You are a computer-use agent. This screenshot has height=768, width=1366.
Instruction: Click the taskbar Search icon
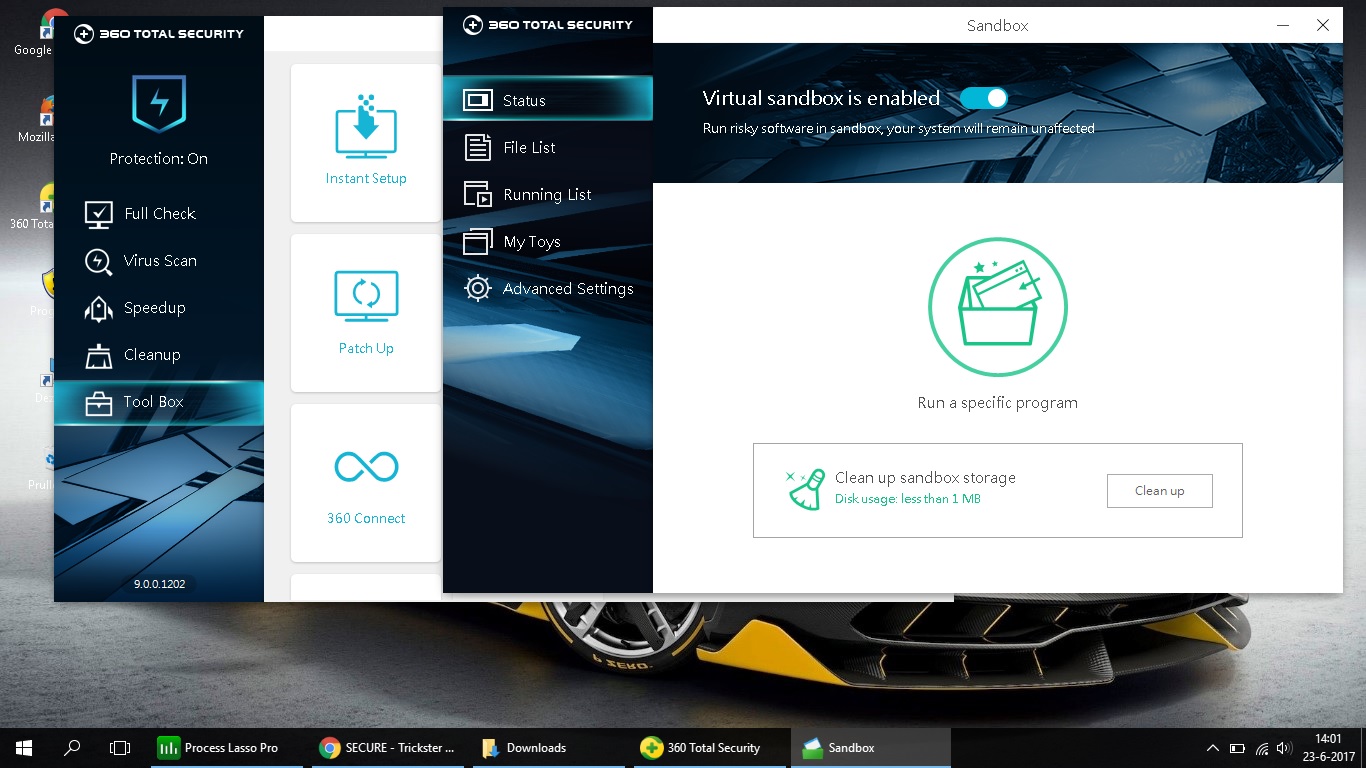(x=72, y=747)
